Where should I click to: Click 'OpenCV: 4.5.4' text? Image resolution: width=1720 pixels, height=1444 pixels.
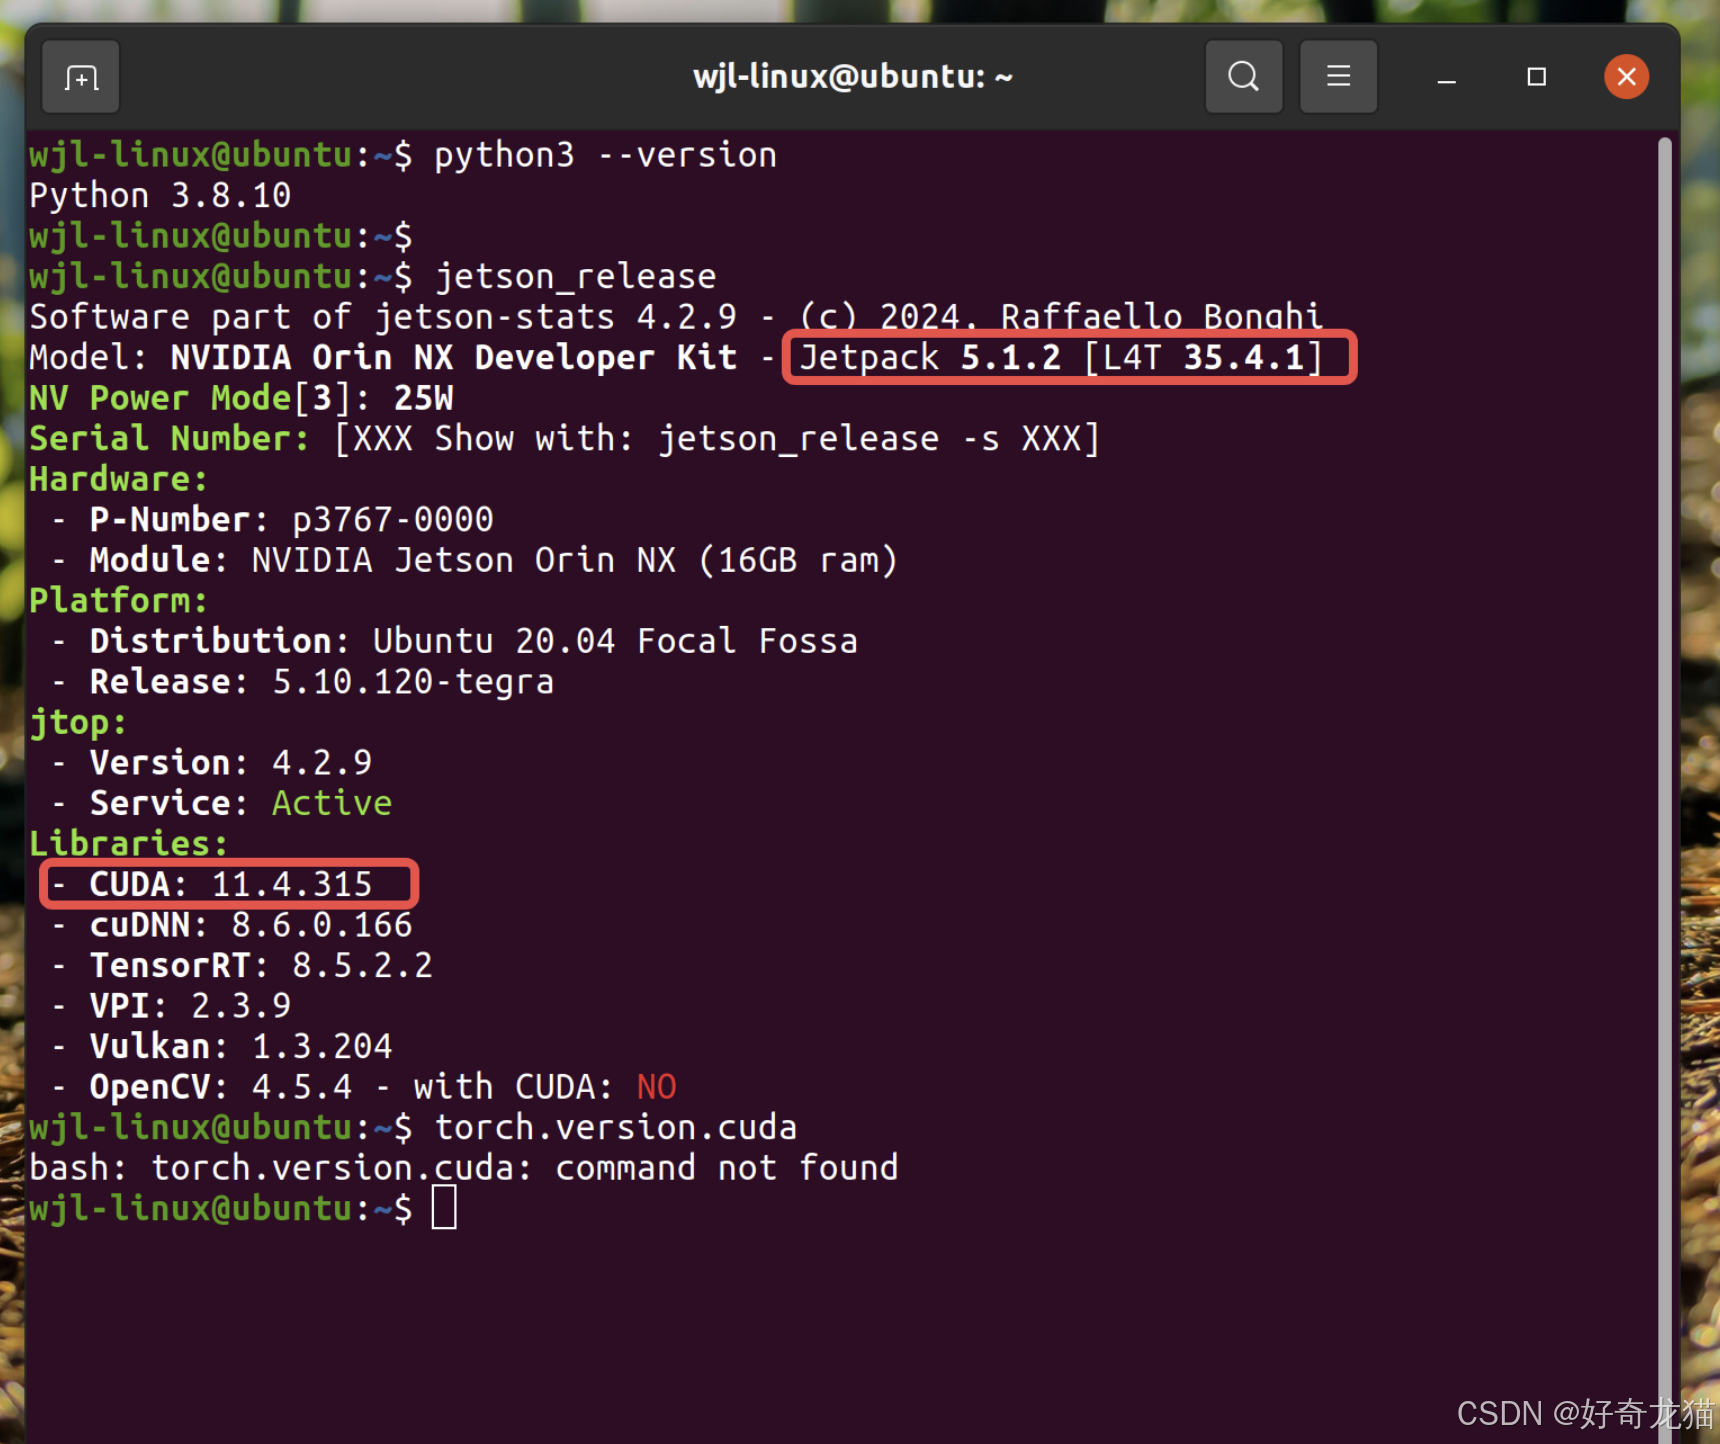pos(220,1086)
